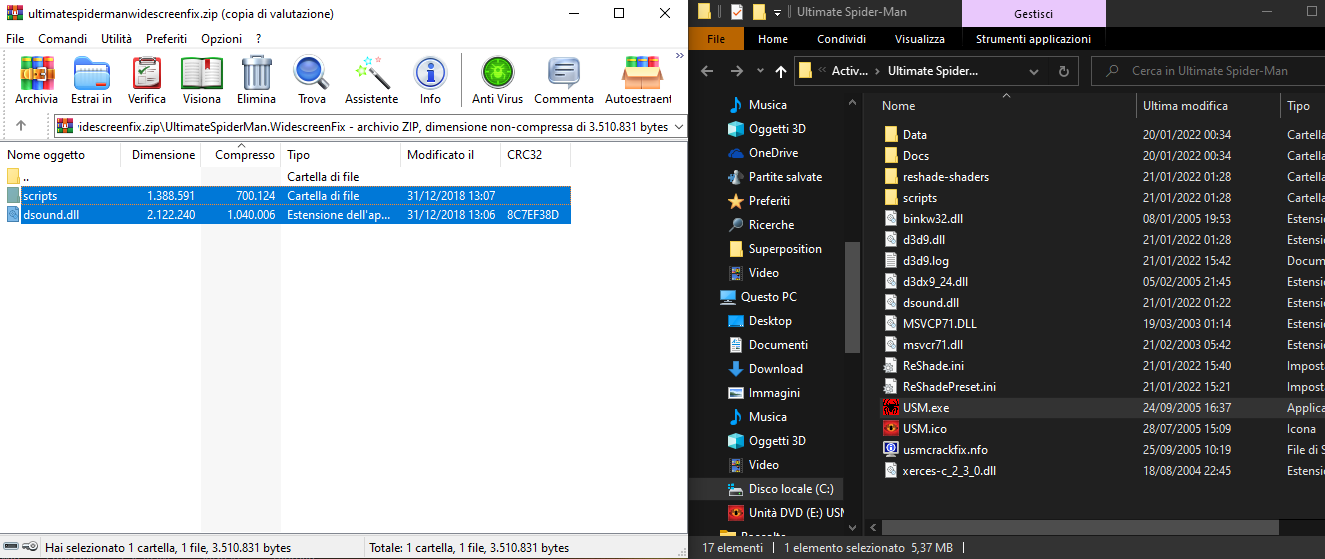Expand hidden breadcrumb folders before Activ...
Image resolution: width=1325 pixels, height=559 pixels.
point(822,71)
